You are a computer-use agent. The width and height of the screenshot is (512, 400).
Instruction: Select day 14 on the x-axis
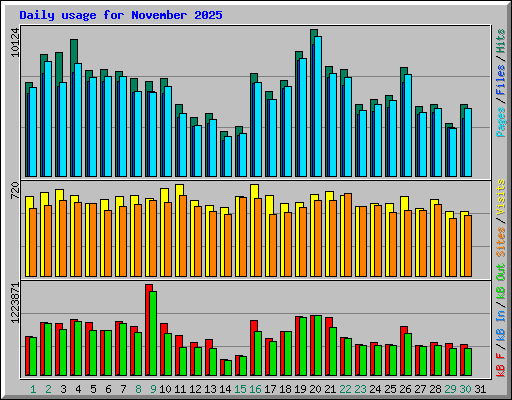[x=225, y=389]
